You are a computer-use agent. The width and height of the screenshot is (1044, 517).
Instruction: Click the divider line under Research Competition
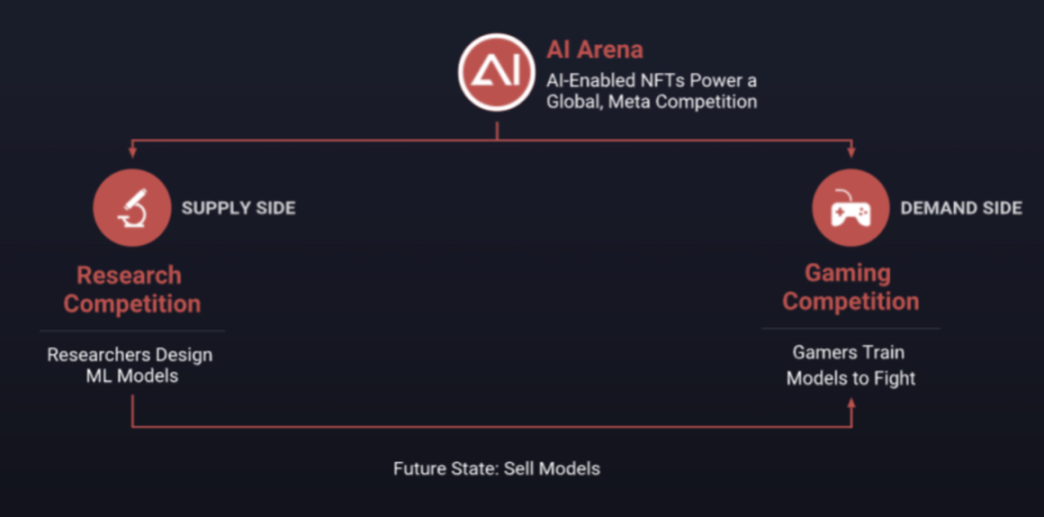[132, 331]
